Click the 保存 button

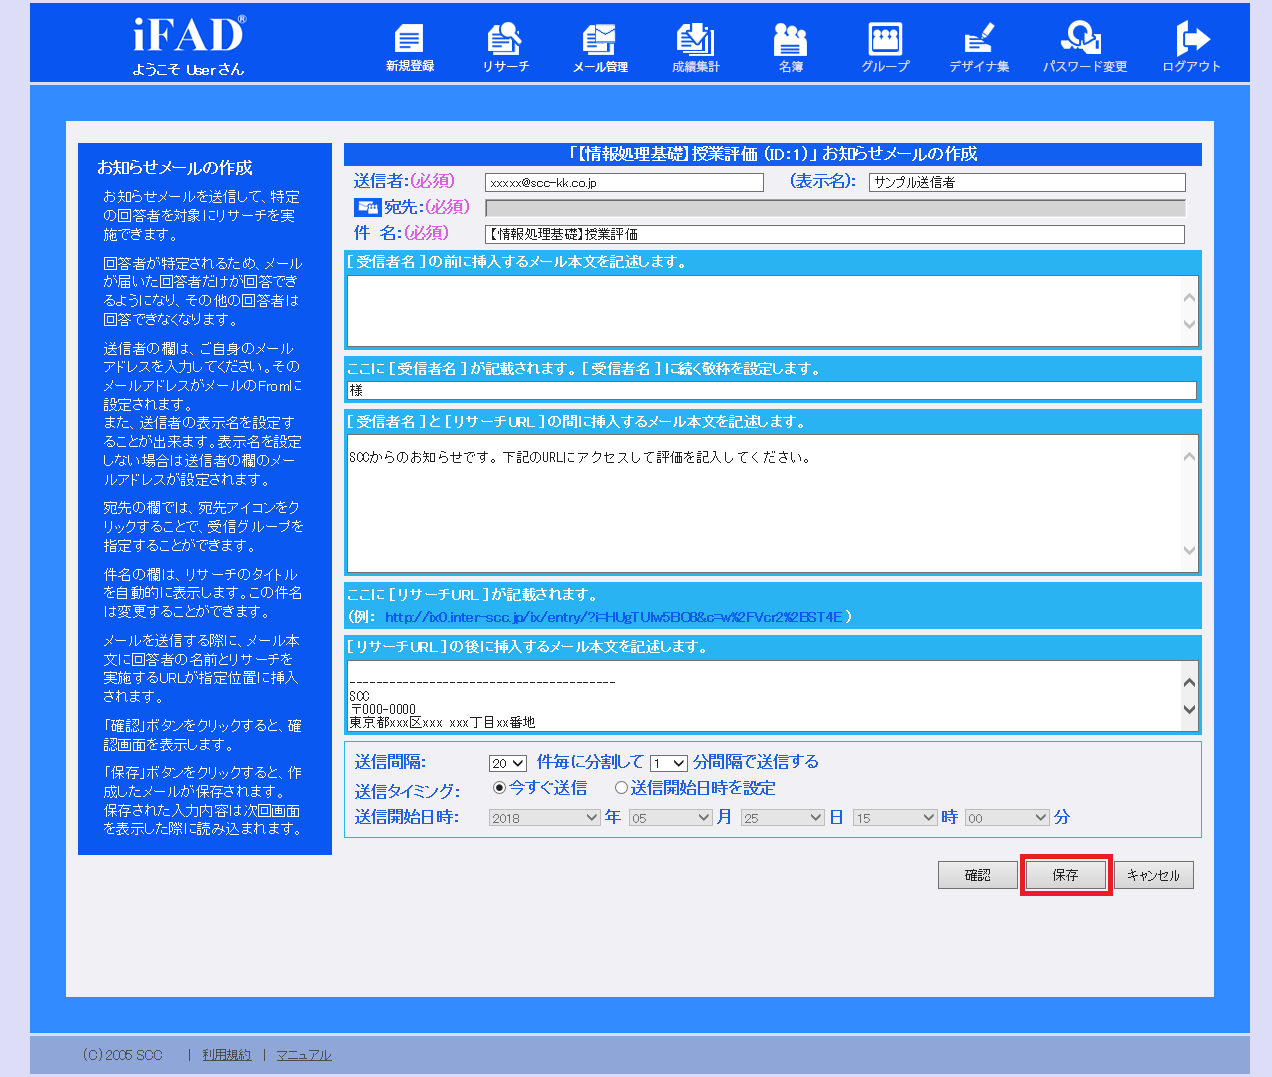(x=1066, y=875)
